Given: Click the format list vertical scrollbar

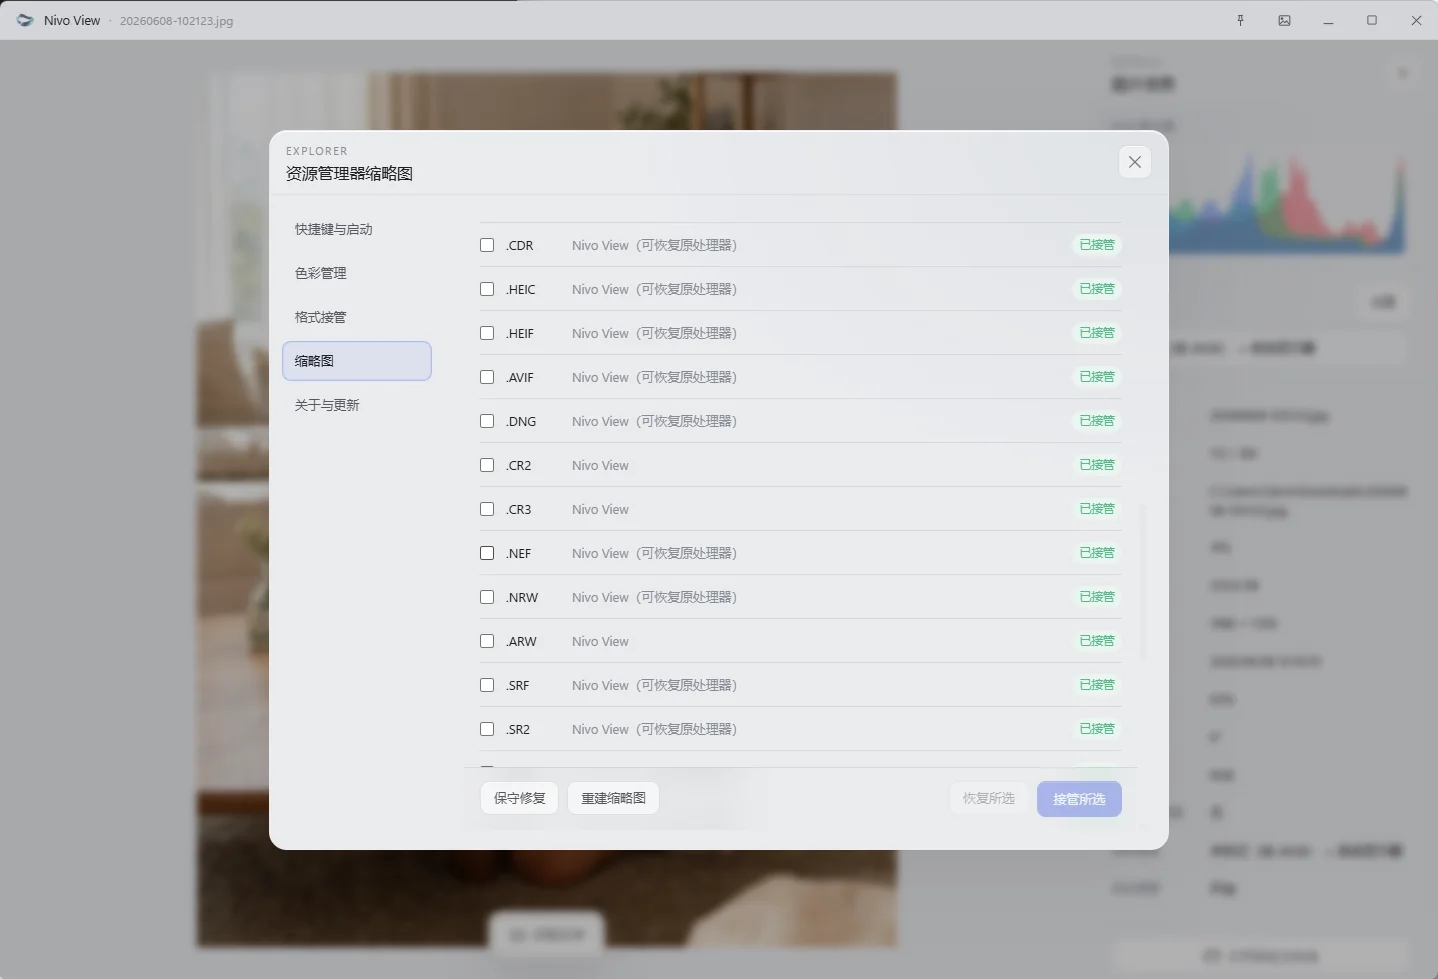Looking at the screenshot, I should pos(1143,583).
